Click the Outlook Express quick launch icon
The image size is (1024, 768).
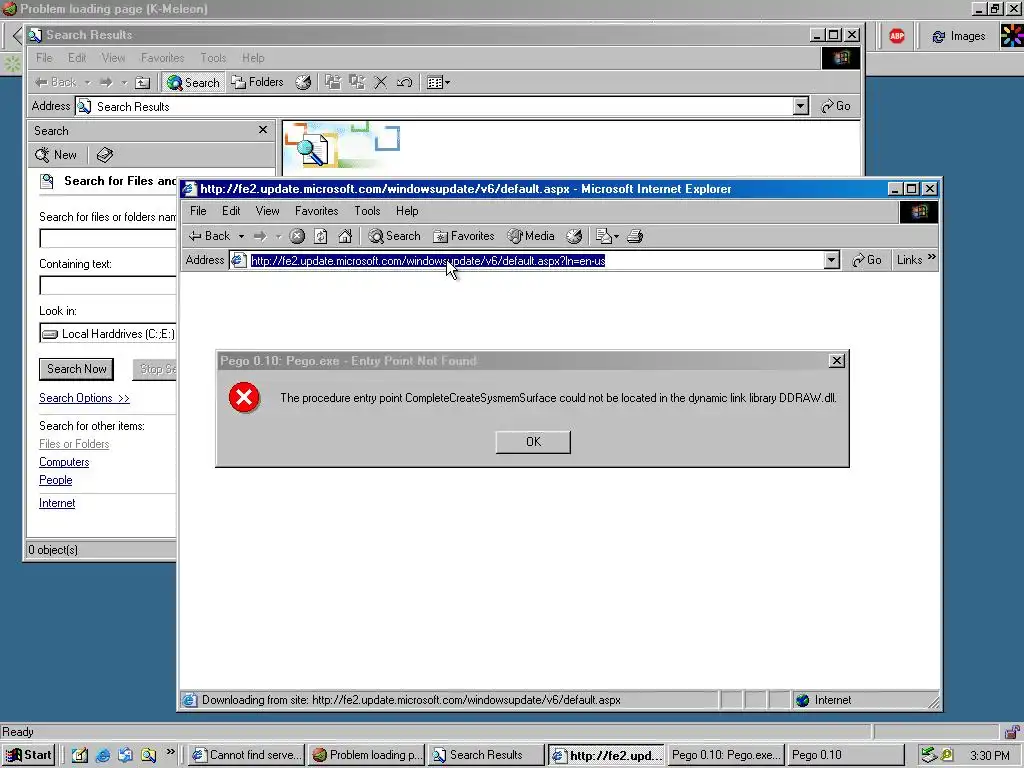tap(125, 756)
